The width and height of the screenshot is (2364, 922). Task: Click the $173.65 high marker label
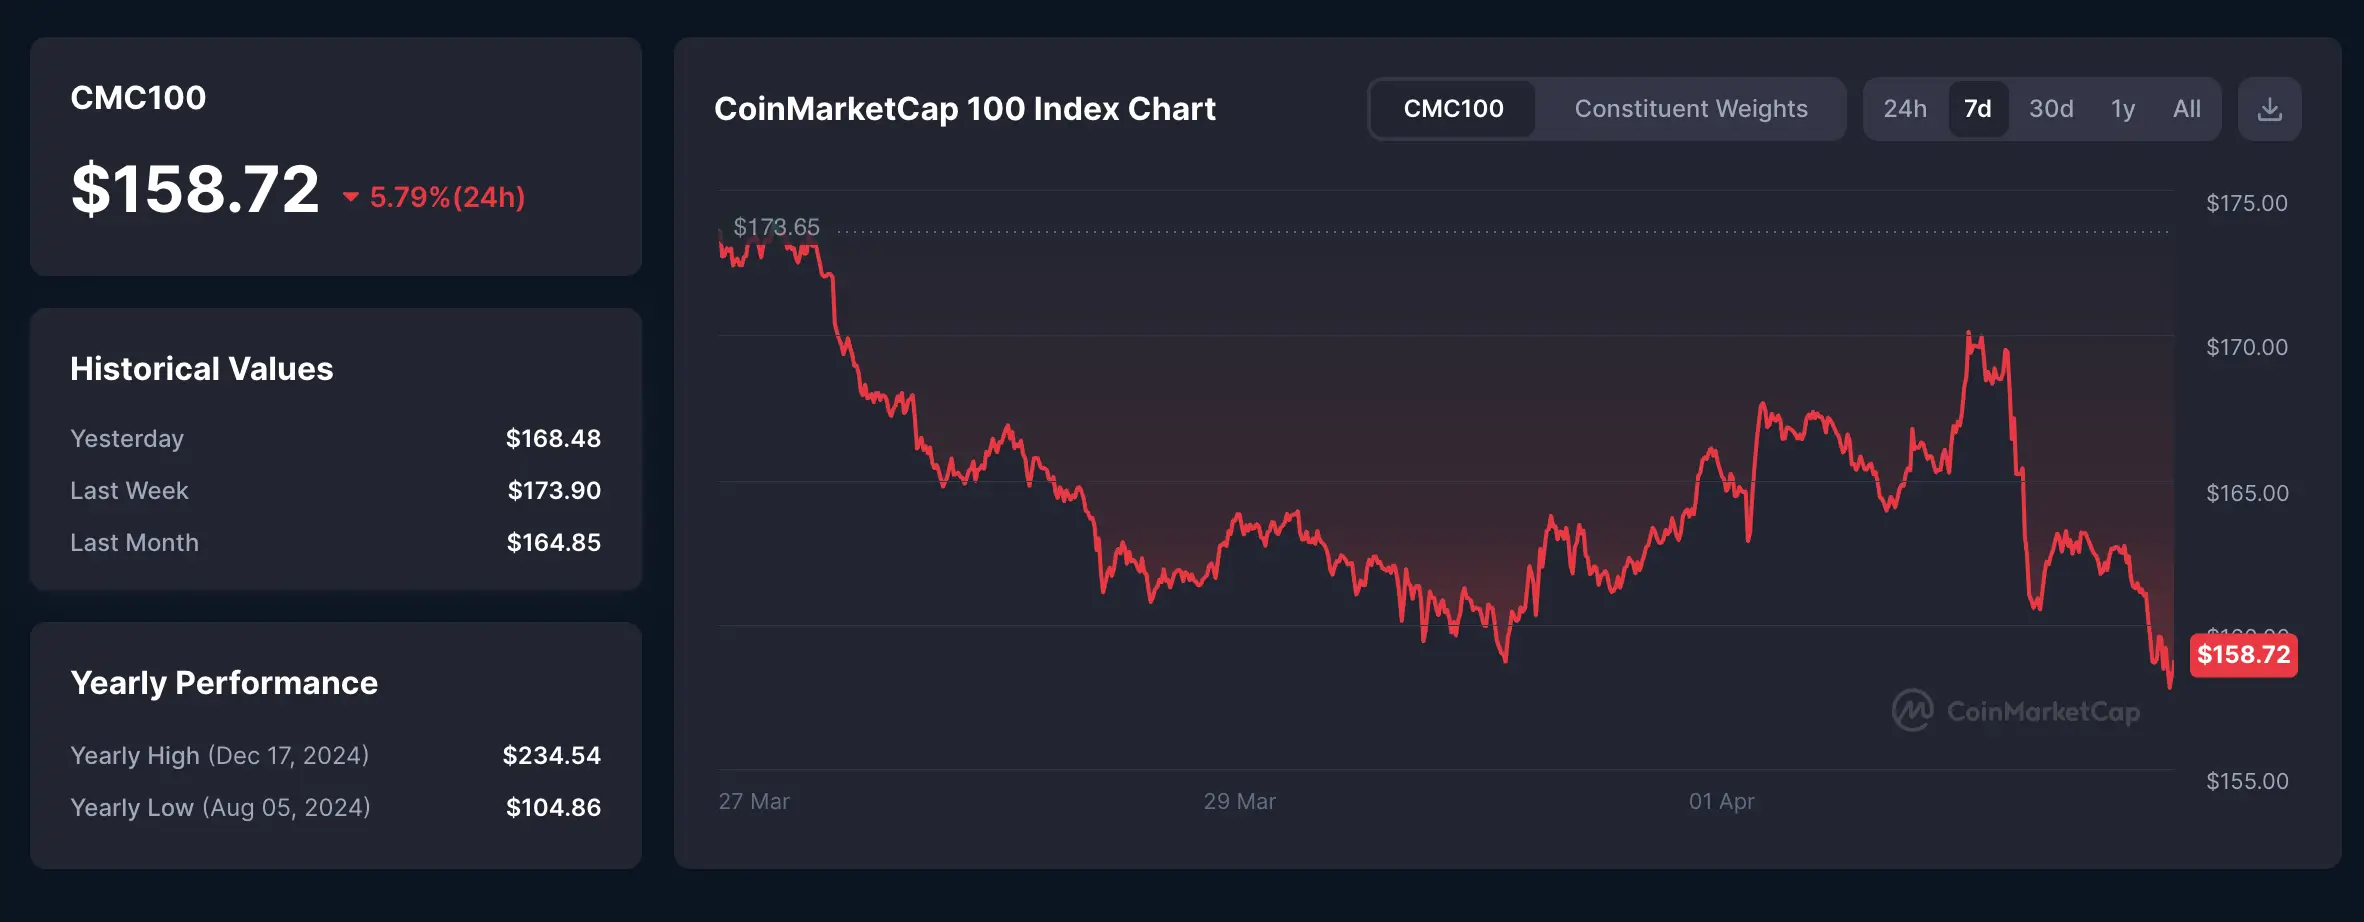pyautogui.click(x=776, y=227)
